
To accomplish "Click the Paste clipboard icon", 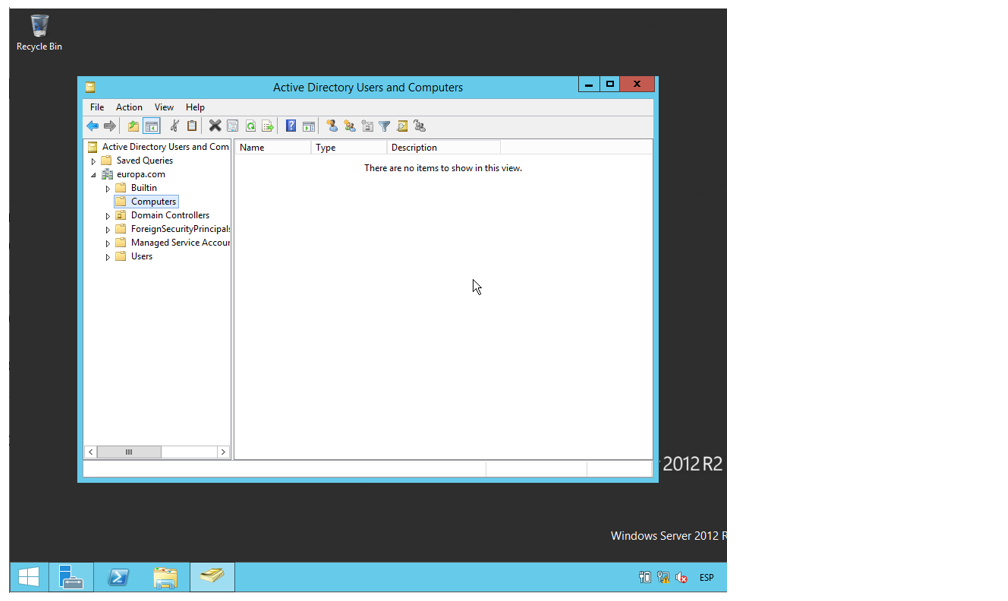I will coord(192,126).
